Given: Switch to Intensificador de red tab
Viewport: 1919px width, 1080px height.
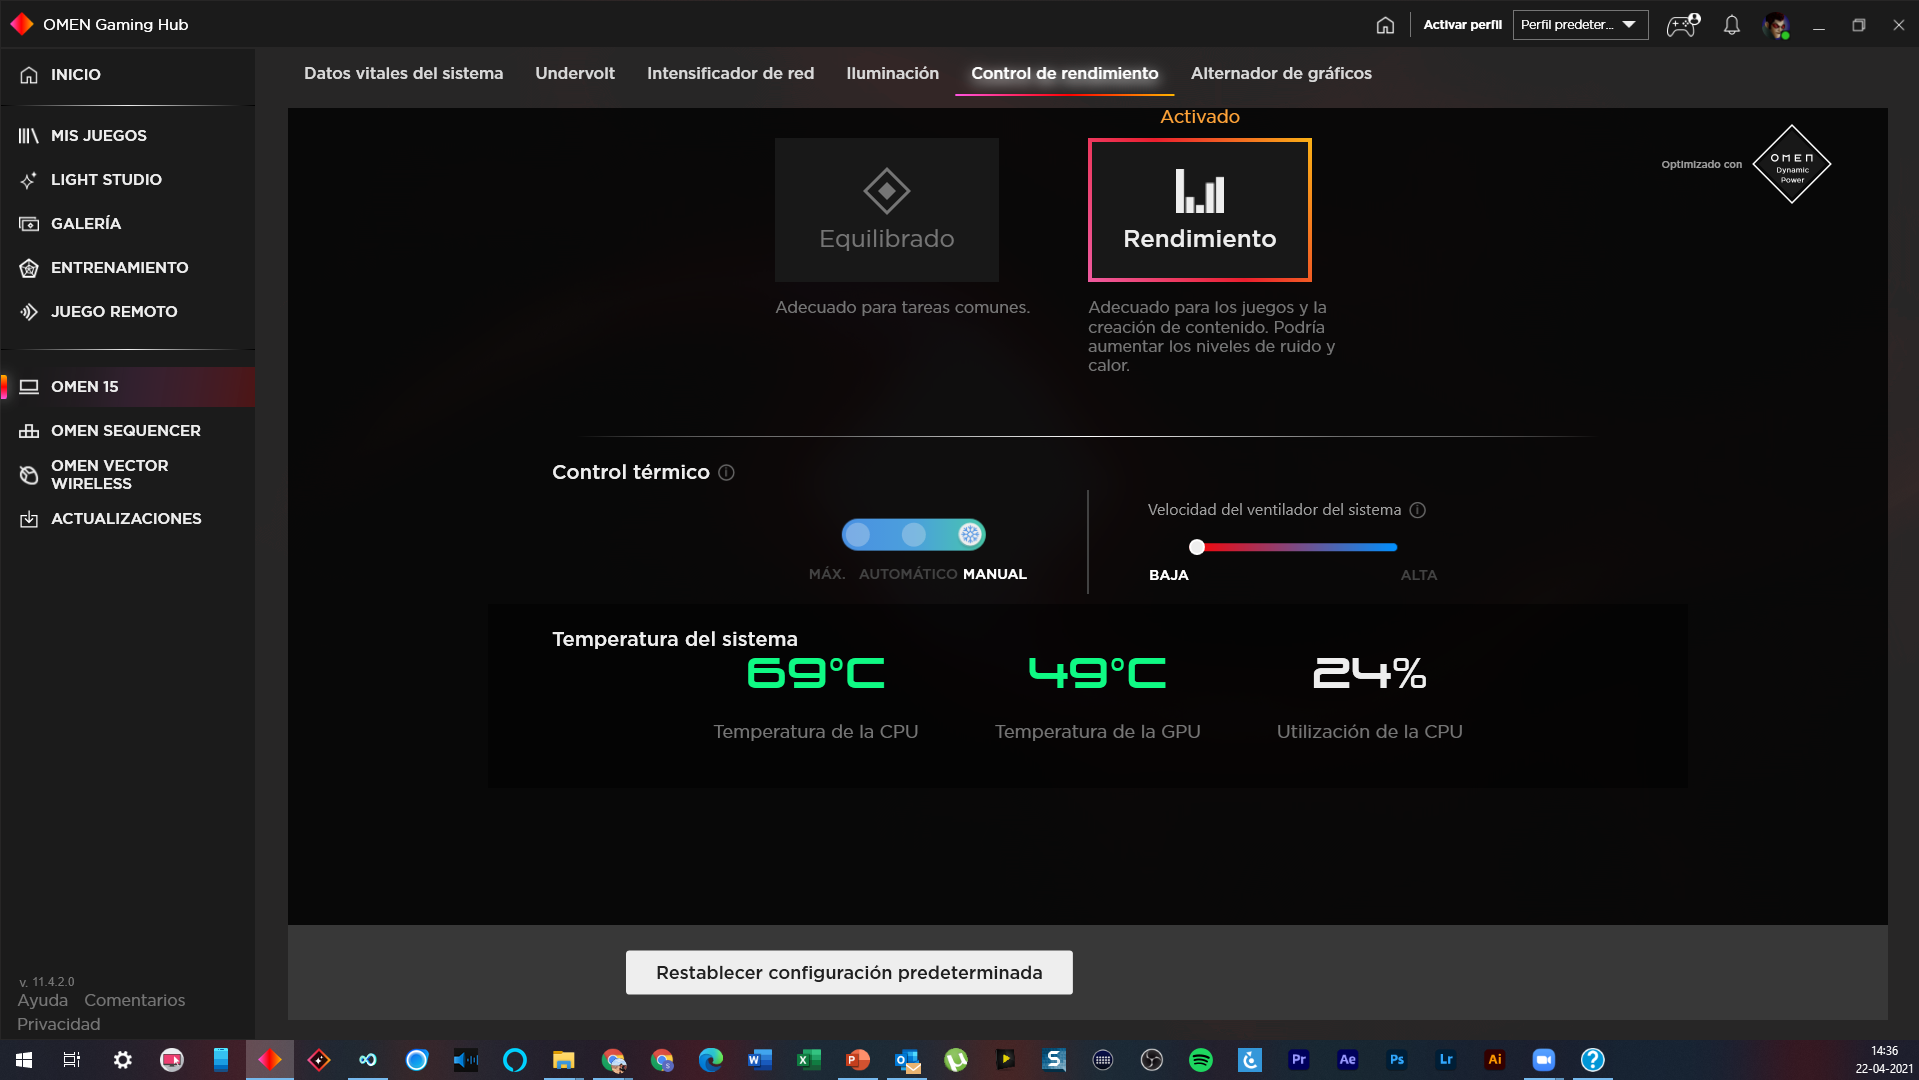Looking at the screenshot, I should [730, 73].
